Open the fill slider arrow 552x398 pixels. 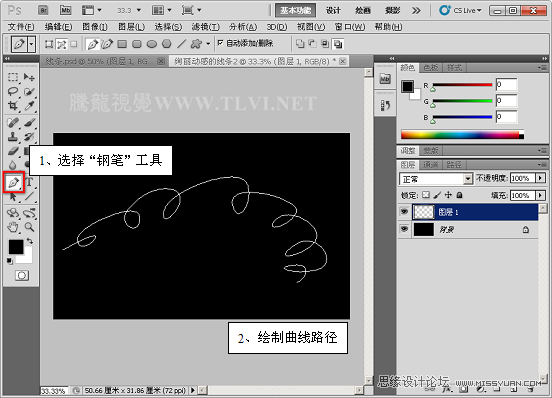pos(540,195)
